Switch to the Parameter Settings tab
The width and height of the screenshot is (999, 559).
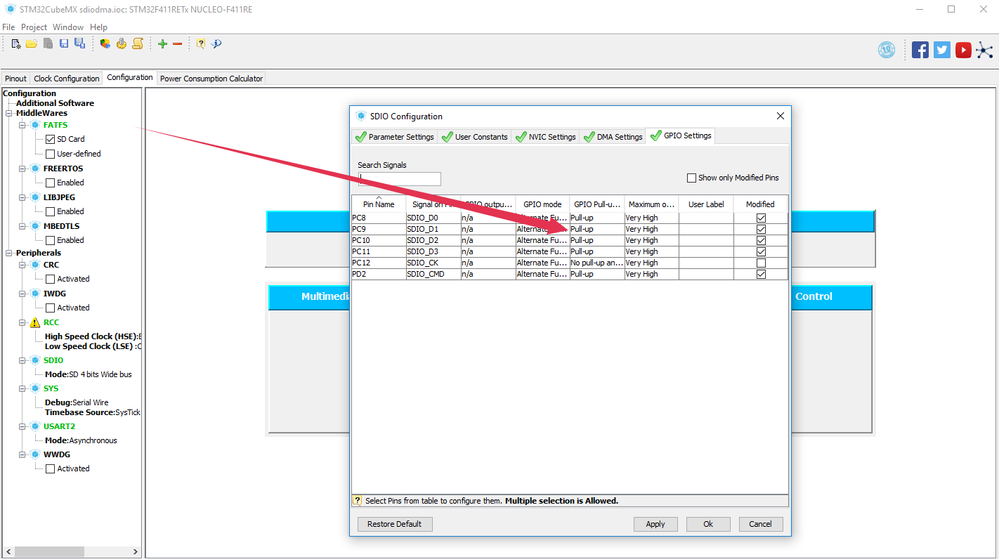[x=395, y=136]
